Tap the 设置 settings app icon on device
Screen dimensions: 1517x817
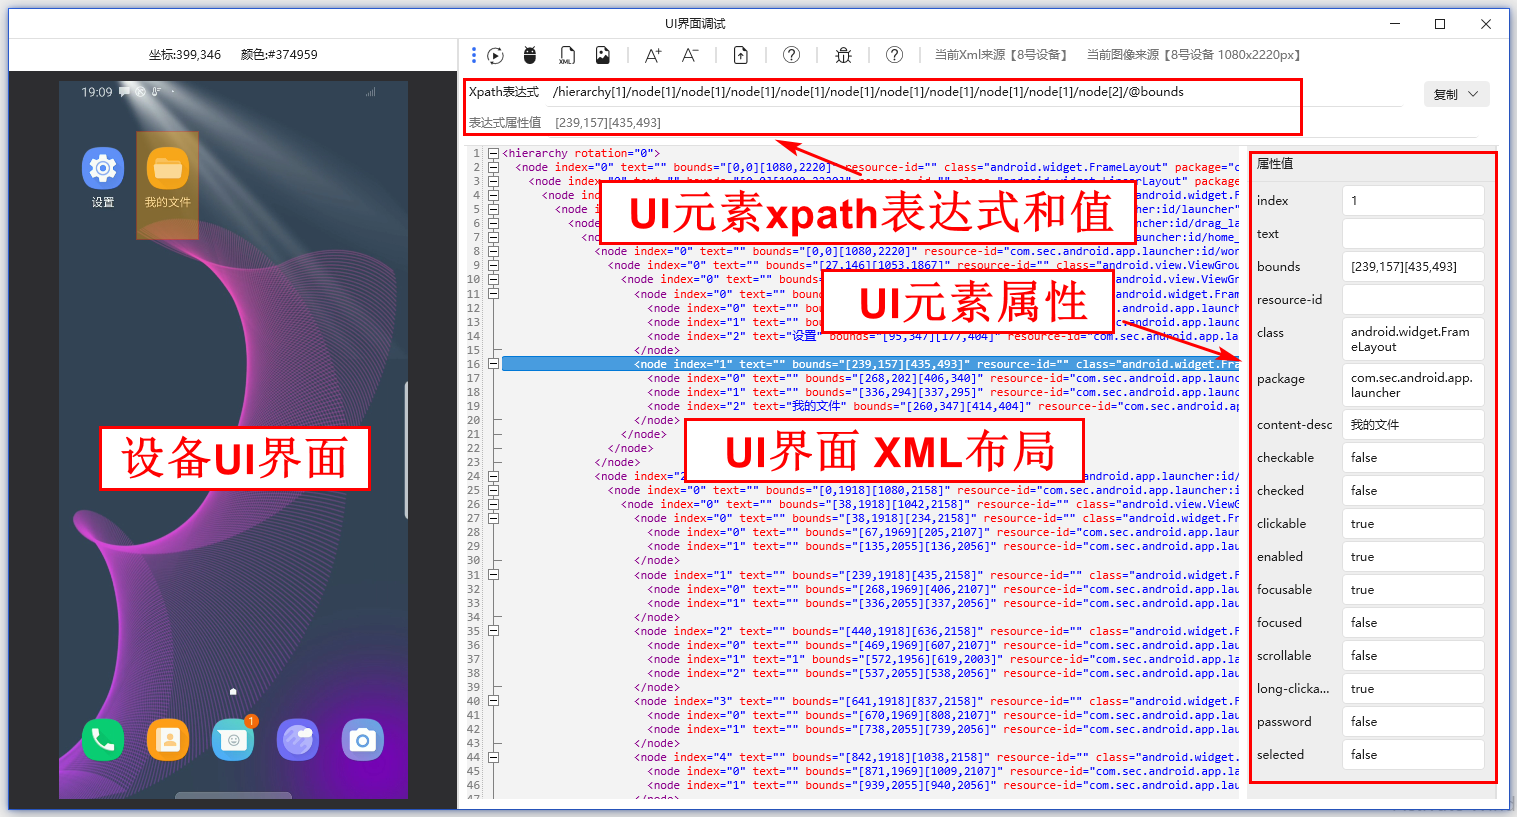(103, 168)
